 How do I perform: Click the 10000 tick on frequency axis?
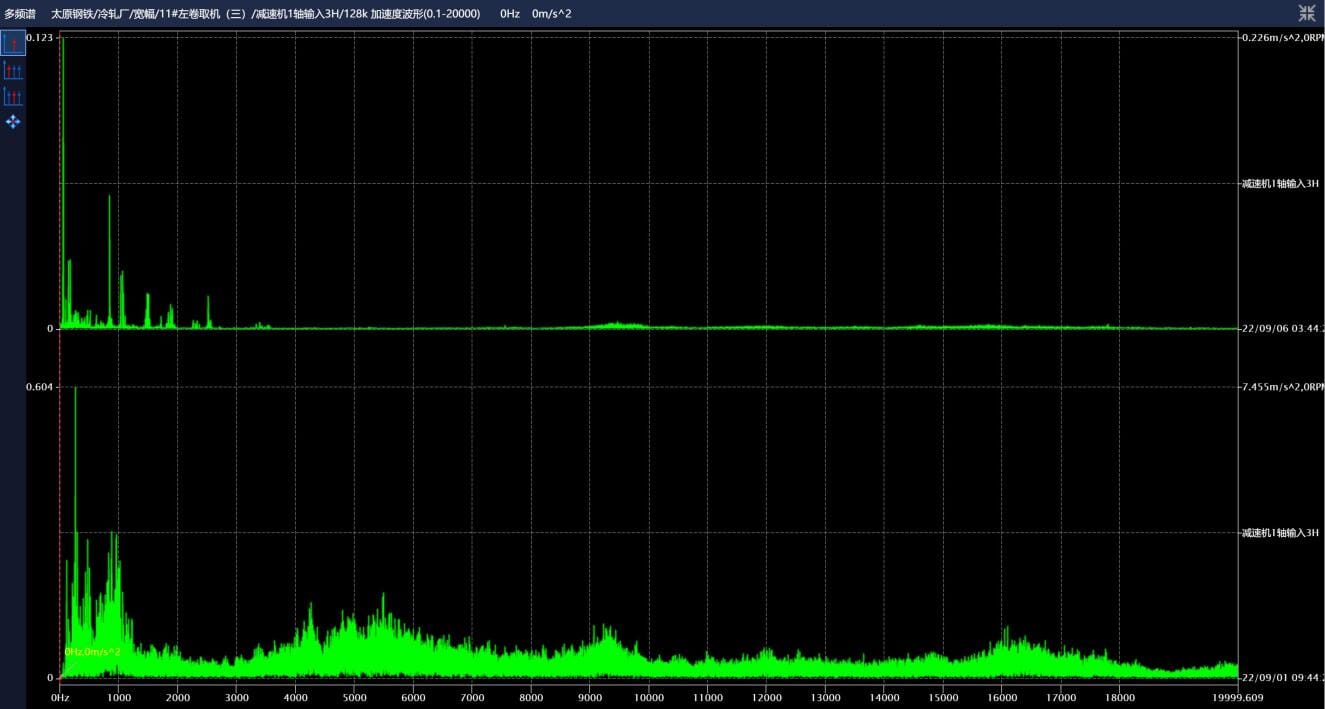point(649,697)
